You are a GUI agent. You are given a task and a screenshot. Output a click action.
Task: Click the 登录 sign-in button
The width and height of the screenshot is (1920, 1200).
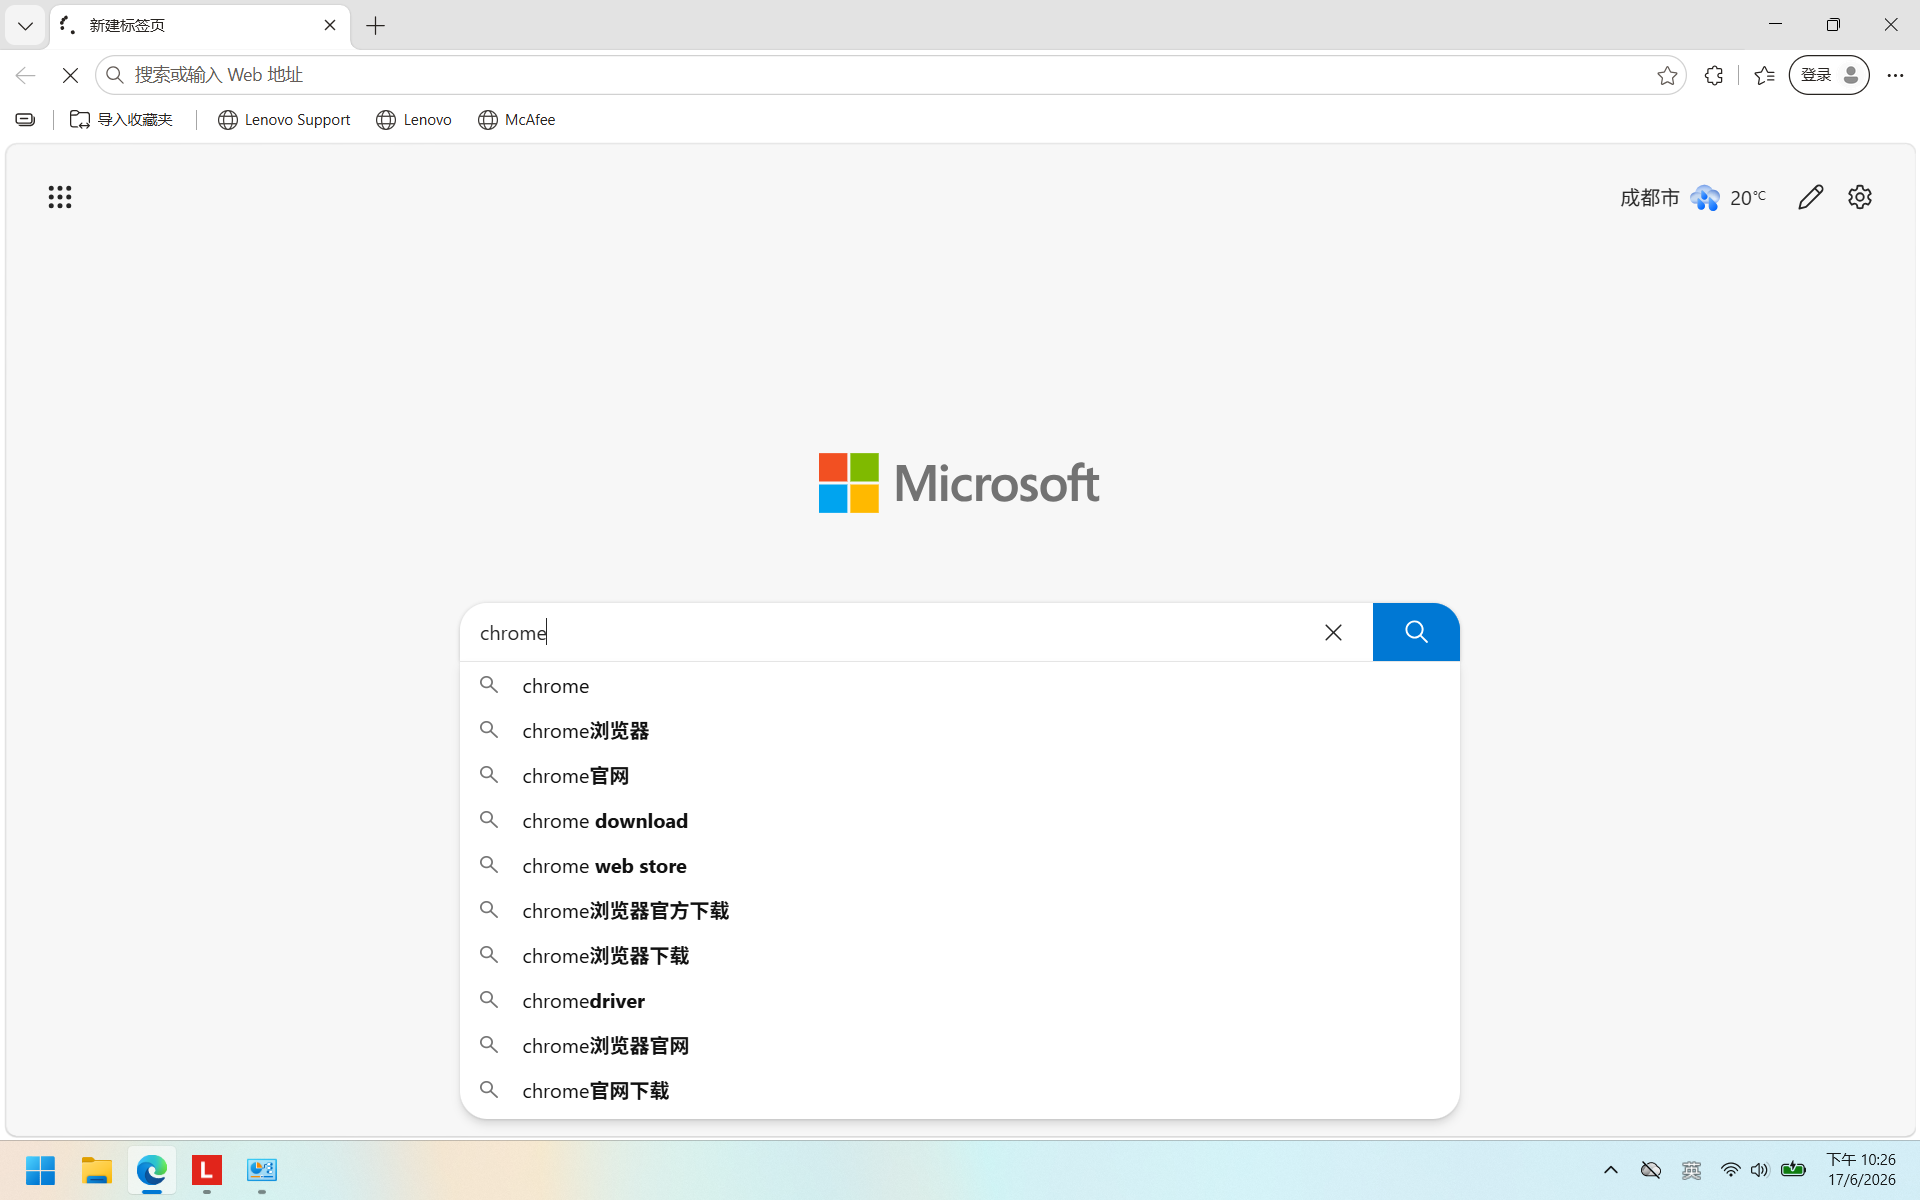(1829, 75)
